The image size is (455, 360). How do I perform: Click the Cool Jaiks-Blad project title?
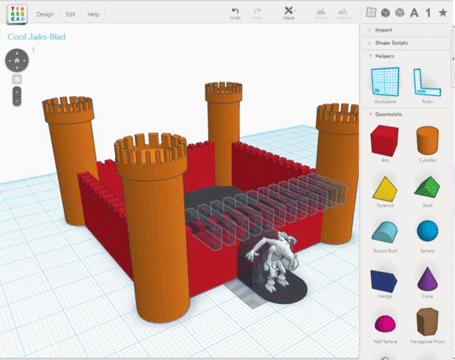coord(36,37)
